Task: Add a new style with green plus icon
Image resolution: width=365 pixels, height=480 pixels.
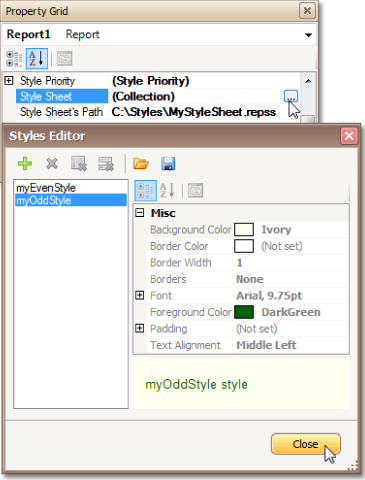Action: pos(25,164)
